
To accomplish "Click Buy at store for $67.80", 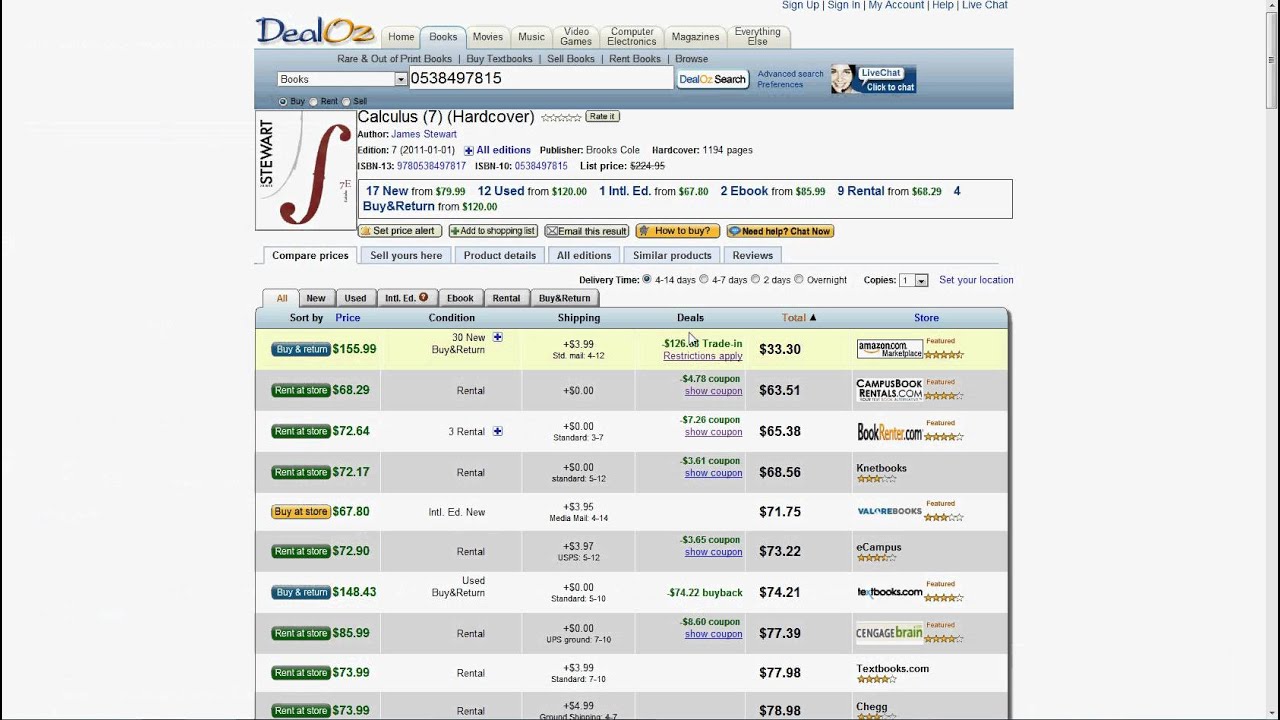I will point(301,512).
